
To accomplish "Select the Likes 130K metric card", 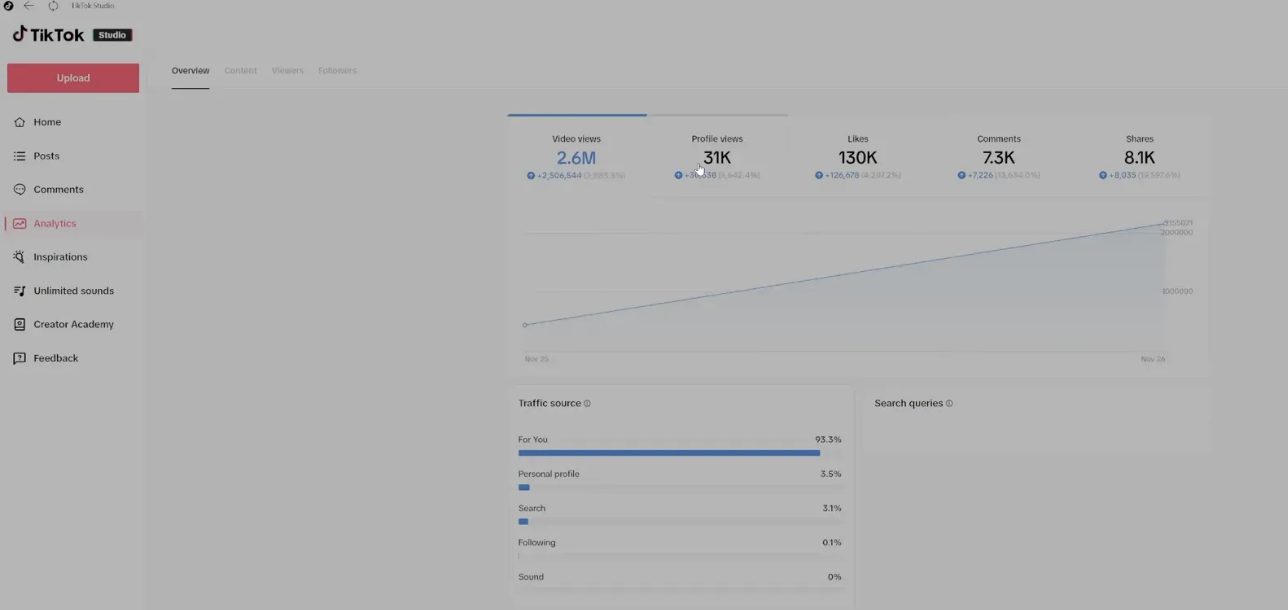I will [x=858, y=157].
